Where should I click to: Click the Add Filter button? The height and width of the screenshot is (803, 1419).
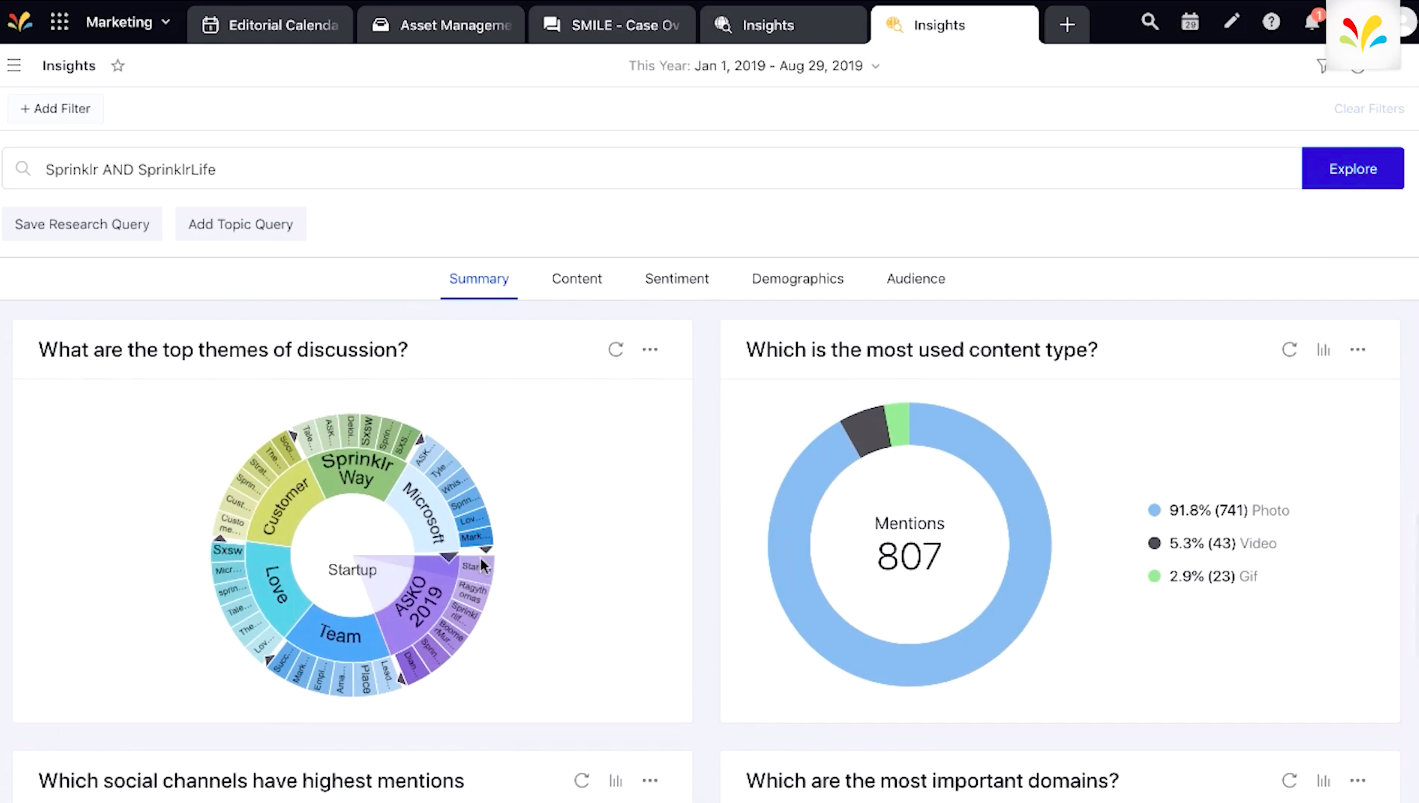[x=56, y=109]
